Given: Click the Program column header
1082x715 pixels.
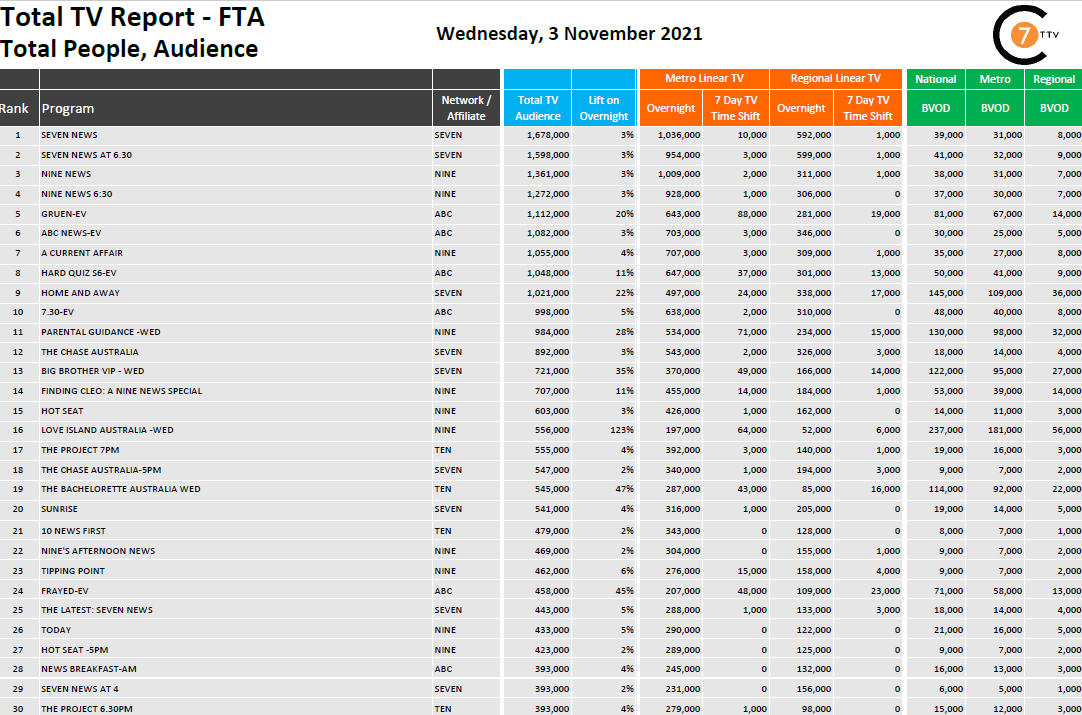Looking at the screenshot, I should (68, 108).
